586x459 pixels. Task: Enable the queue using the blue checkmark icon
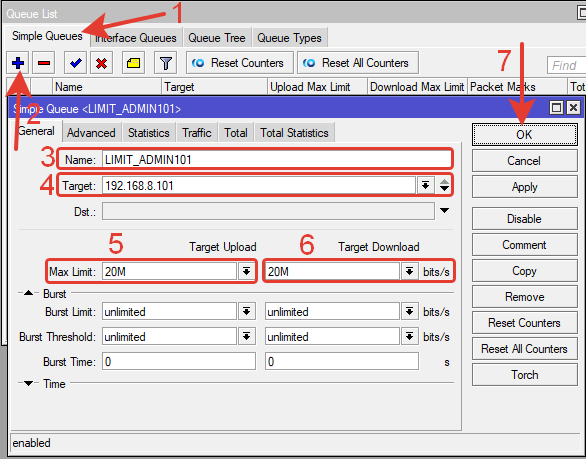(x=75, y=63)
